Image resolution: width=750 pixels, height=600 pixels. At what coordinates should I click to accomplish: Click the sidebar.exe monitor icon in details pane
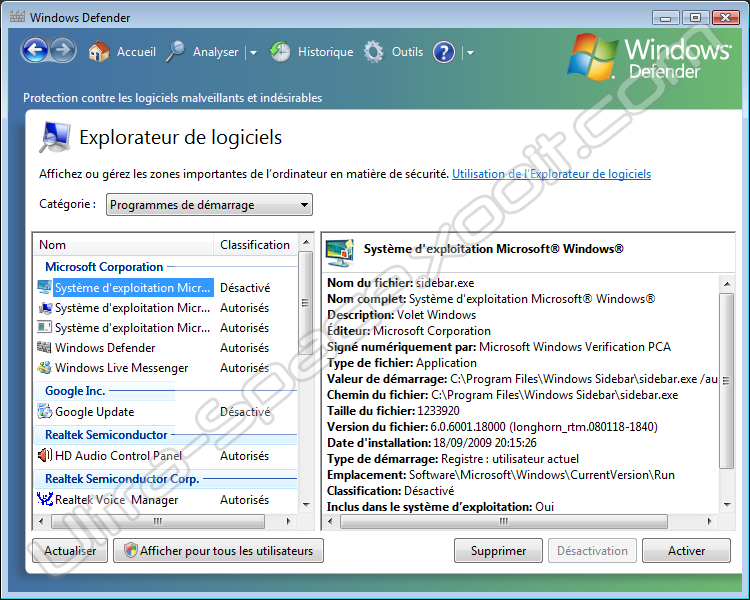(x=340, y=253)
